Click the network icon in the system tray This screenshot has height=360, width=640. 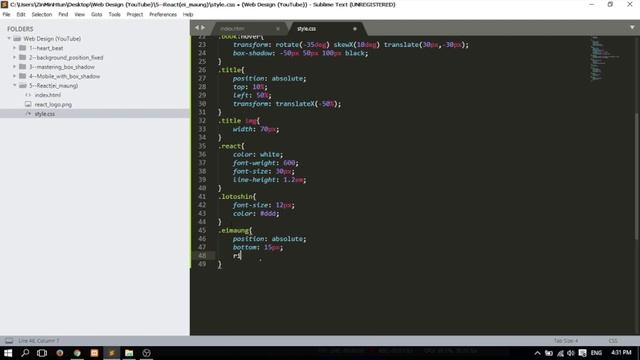pyautogui.click(x=560, y=353)
